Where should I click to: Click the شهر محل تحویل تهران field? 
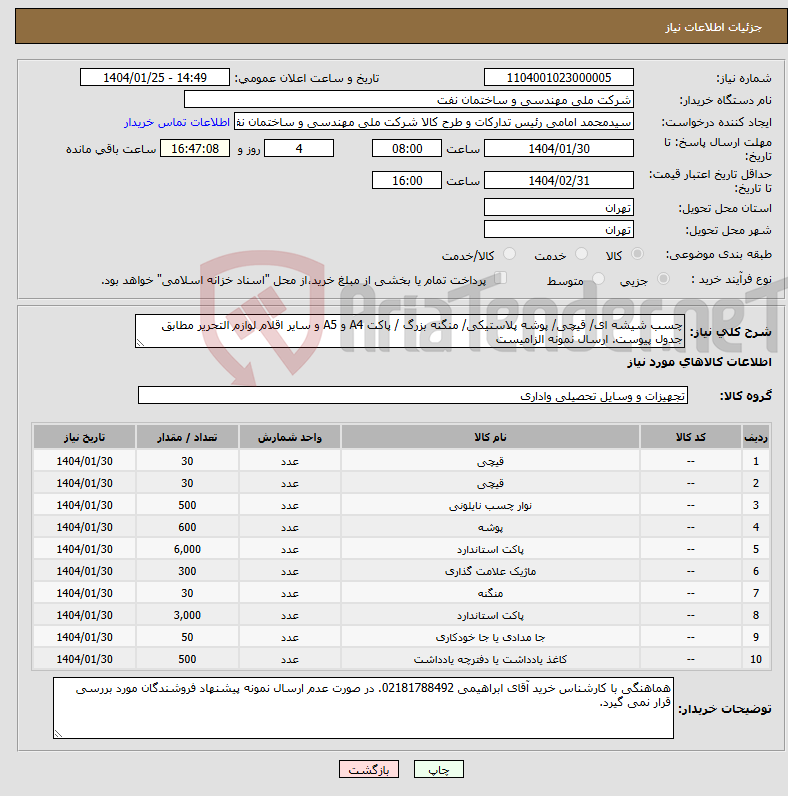(x=559, y=229)
